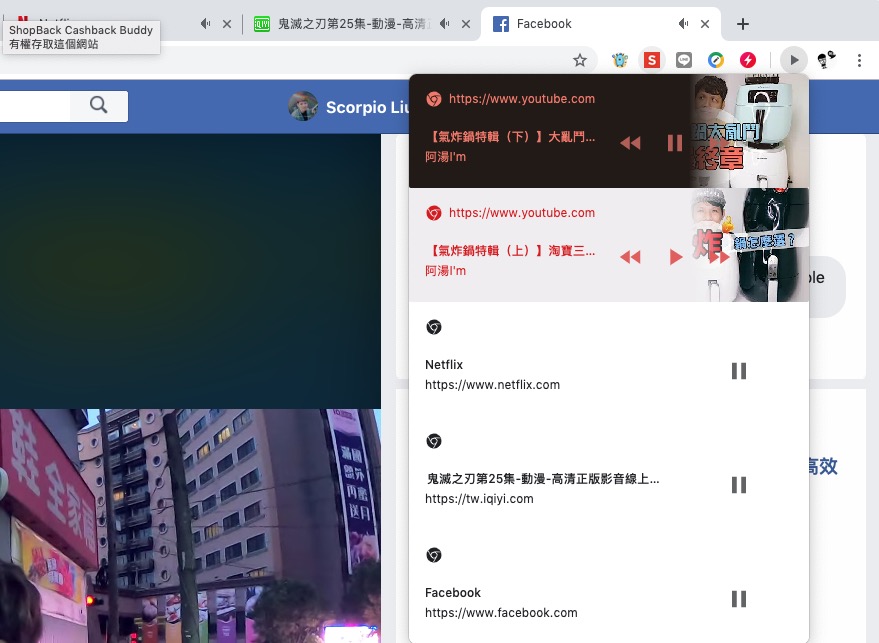This screenshot has width=879, height=643.
Task: Open Scorpio Liu profile picture in Facebook header
Action: tap(303, 106)
